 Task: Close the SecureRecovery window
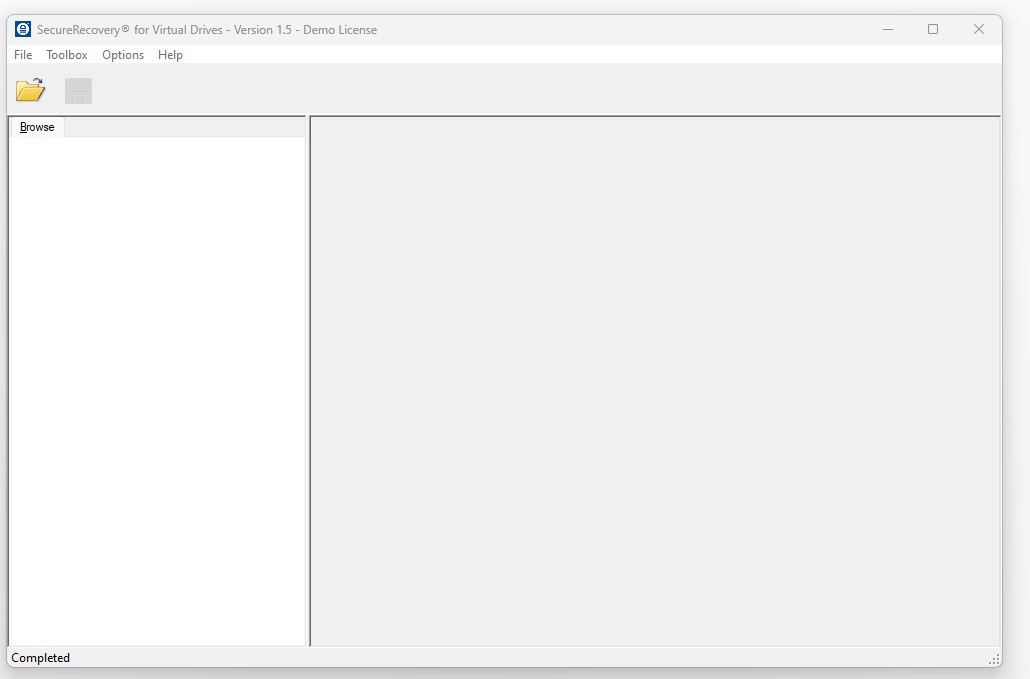pyautogui.click(x=979, y=29)
